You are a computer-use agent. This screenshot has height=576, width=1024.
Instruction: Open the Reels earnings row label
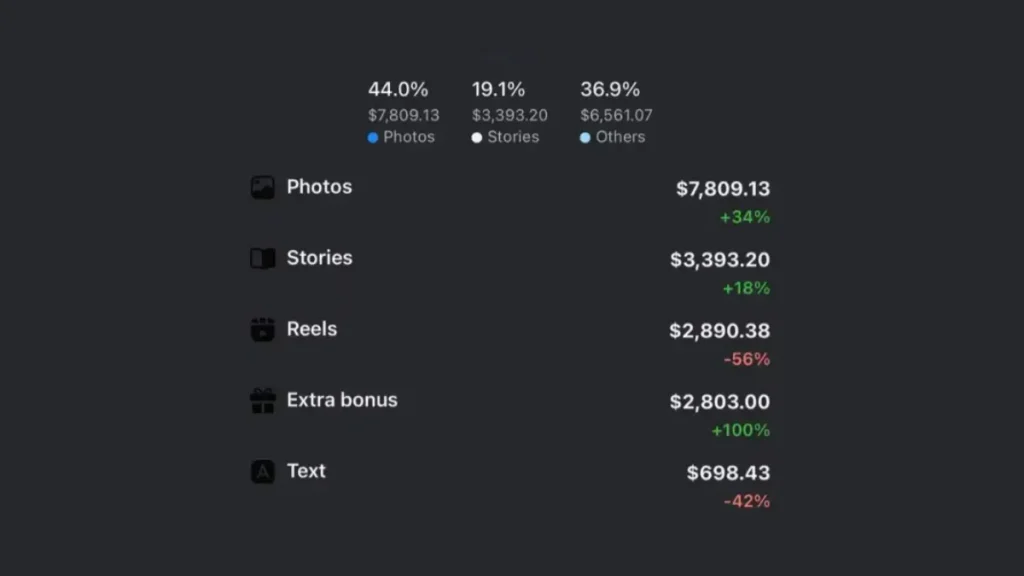311,329
